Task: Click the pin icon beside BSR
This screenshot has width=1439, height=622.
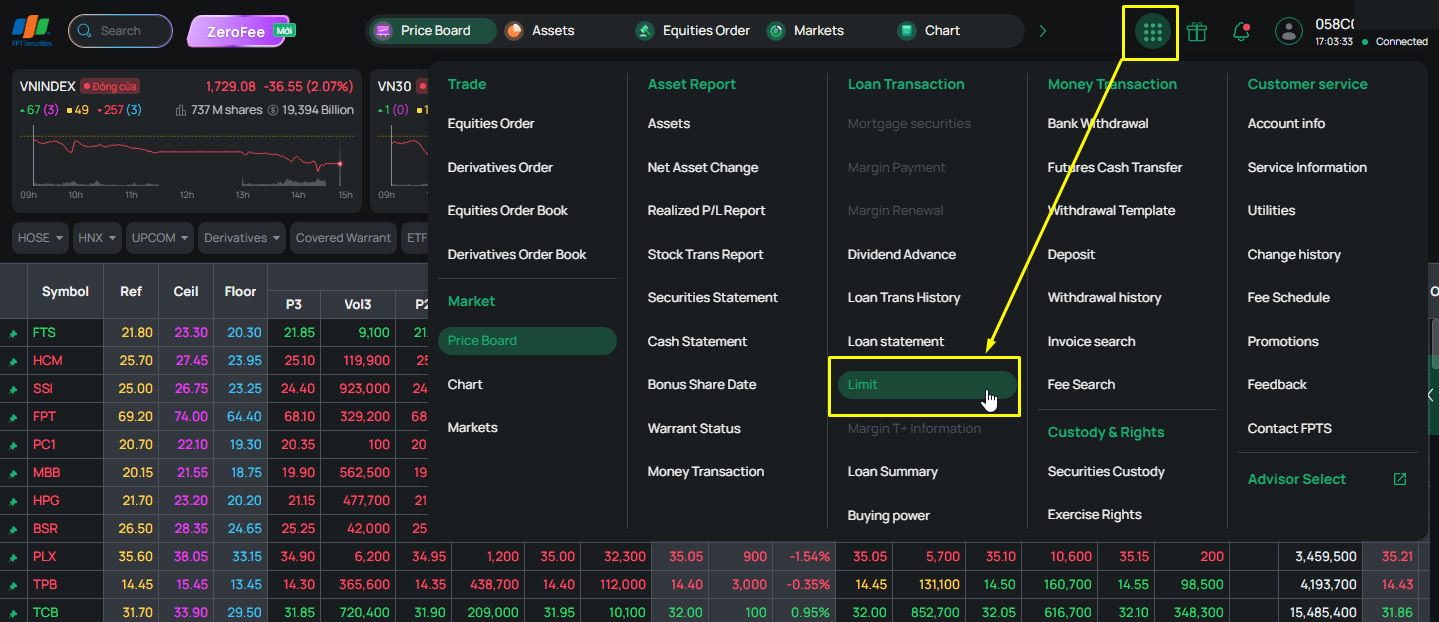Action: 14,529
